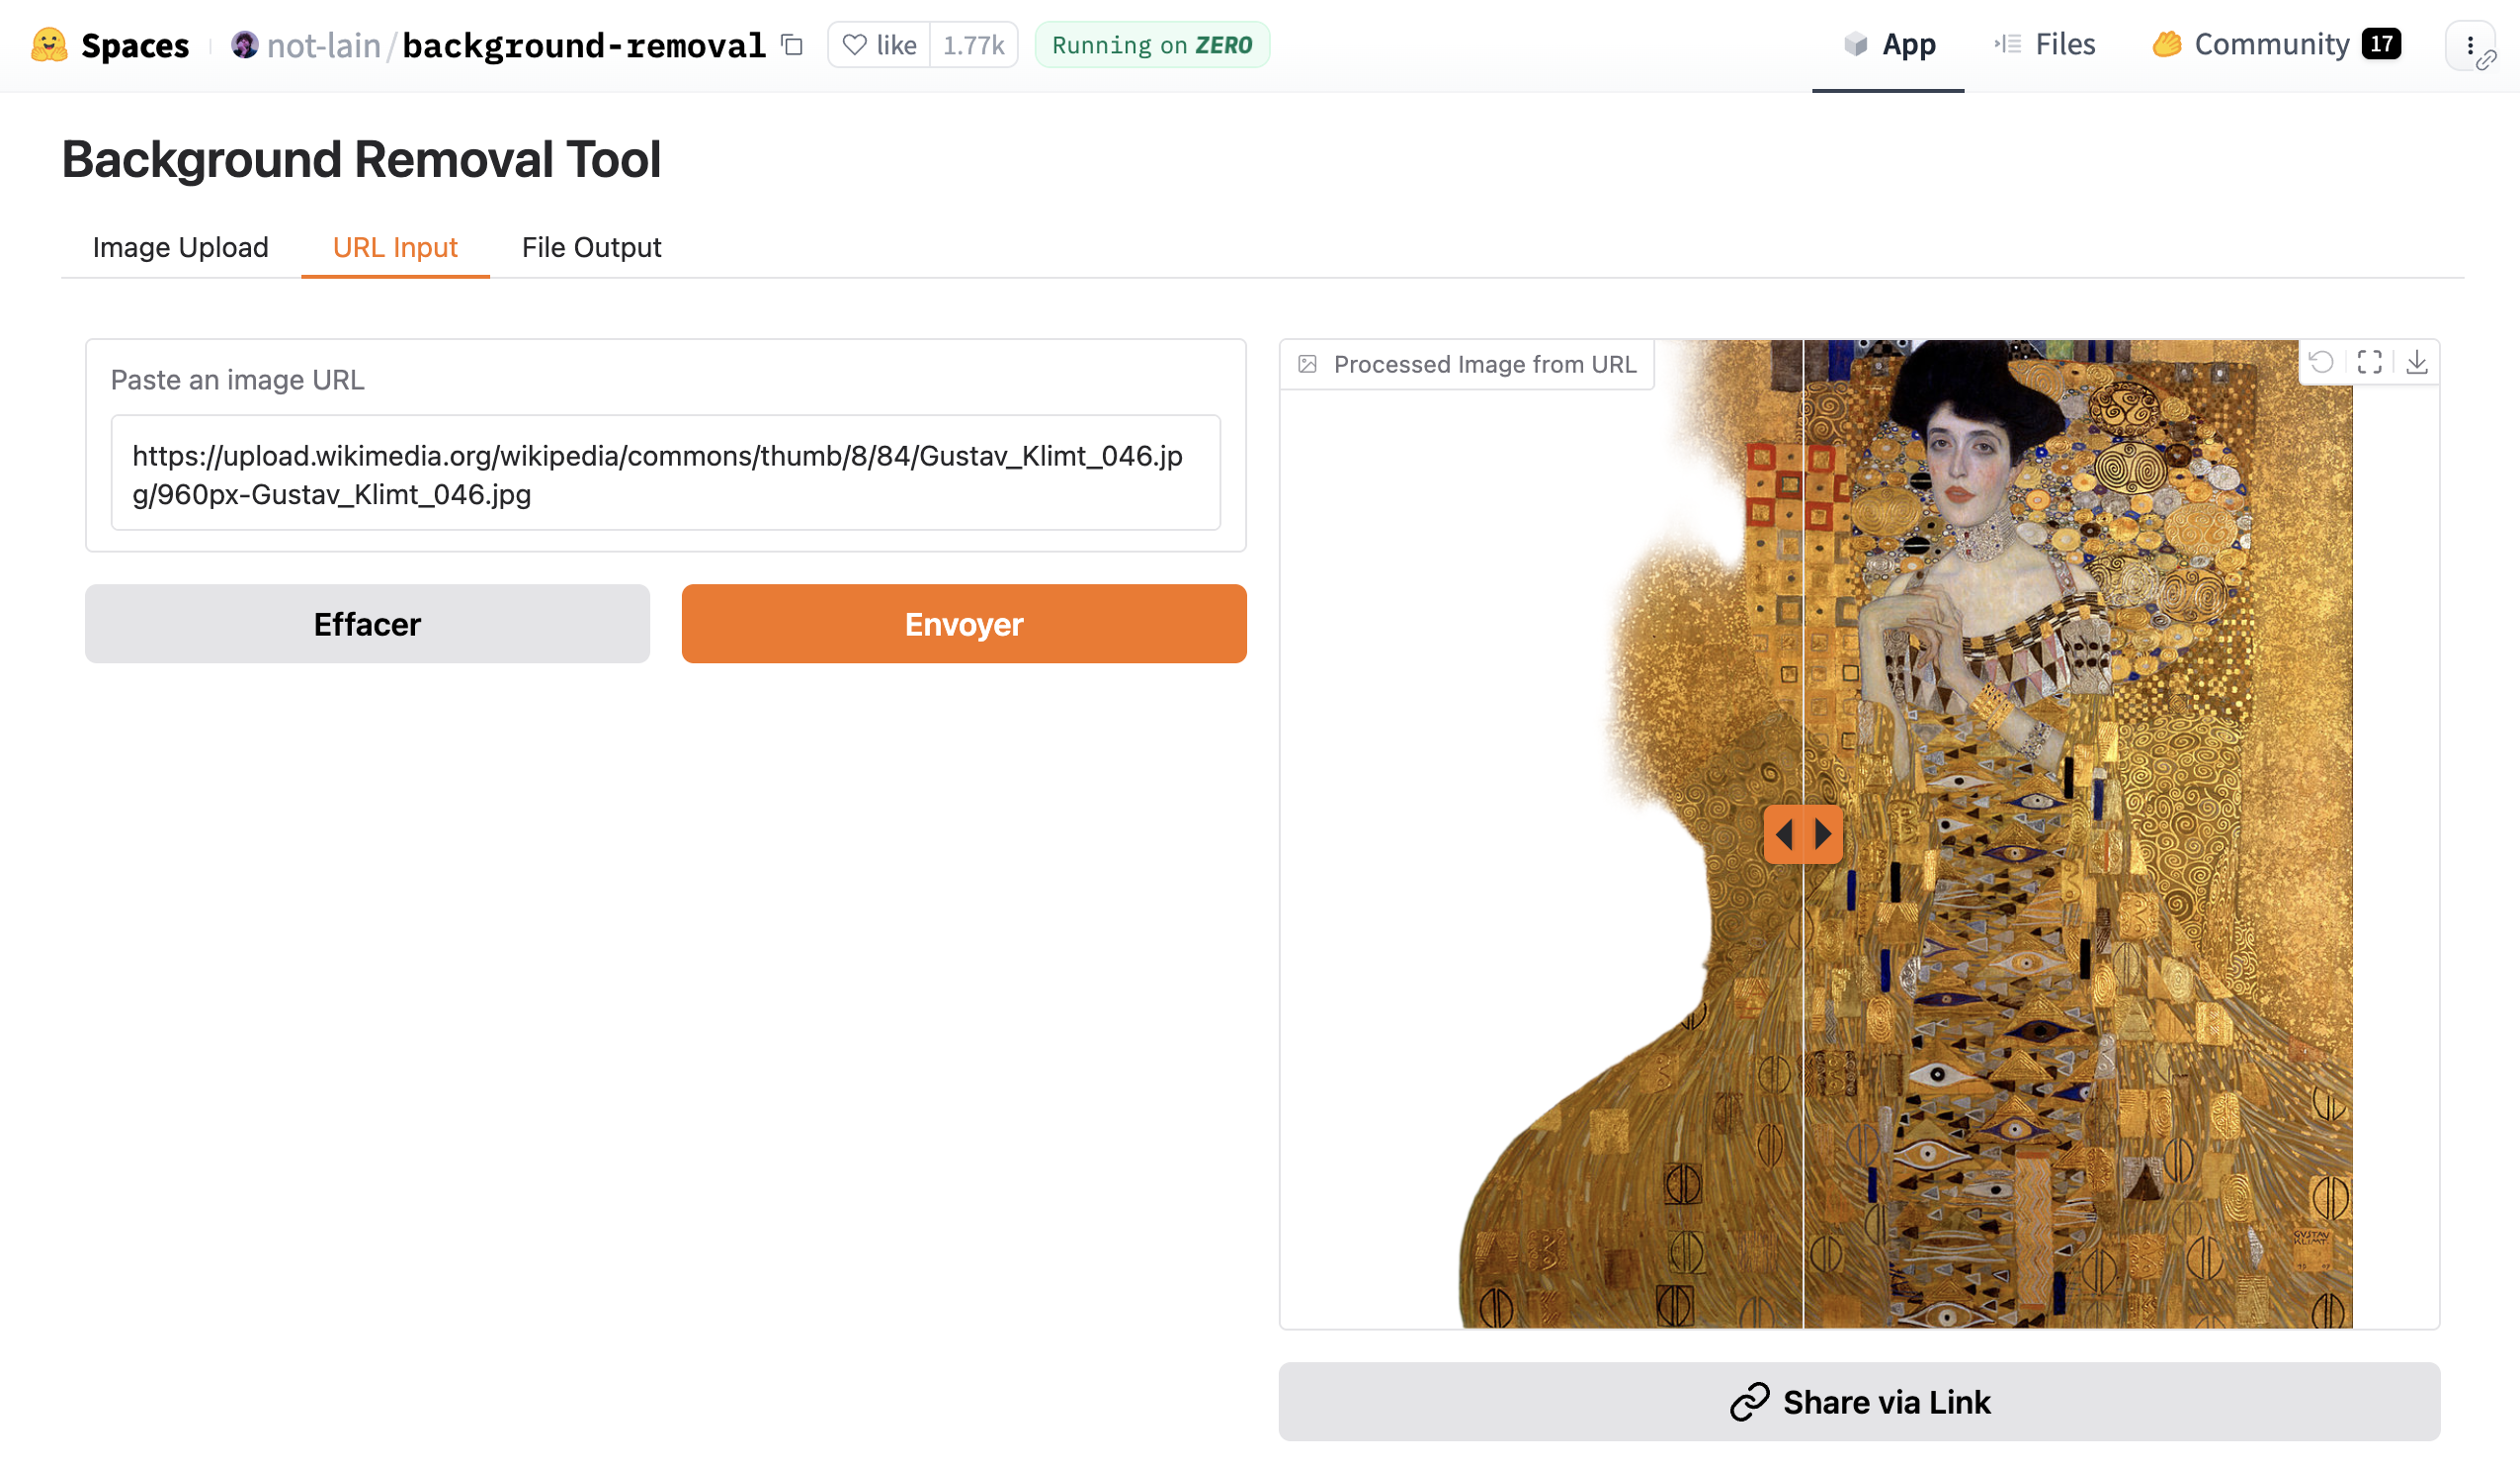Click the image comparison slider handle

tap(1803, 834)
